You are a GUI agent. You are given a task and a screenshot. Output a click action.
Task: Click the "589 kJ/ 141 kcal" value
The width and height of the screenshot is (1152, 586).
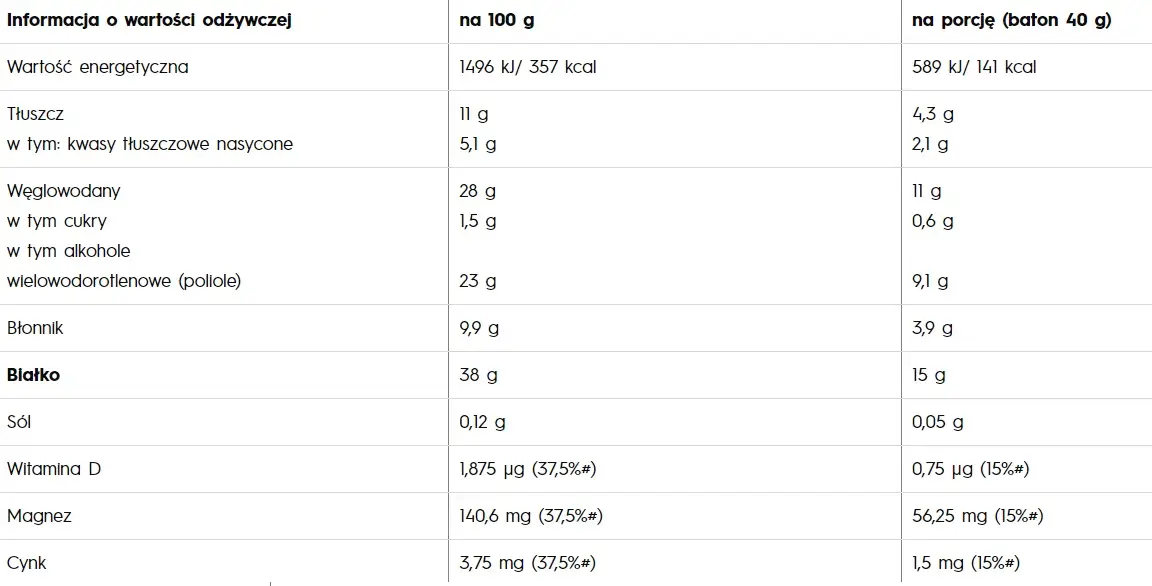(974, 68)
